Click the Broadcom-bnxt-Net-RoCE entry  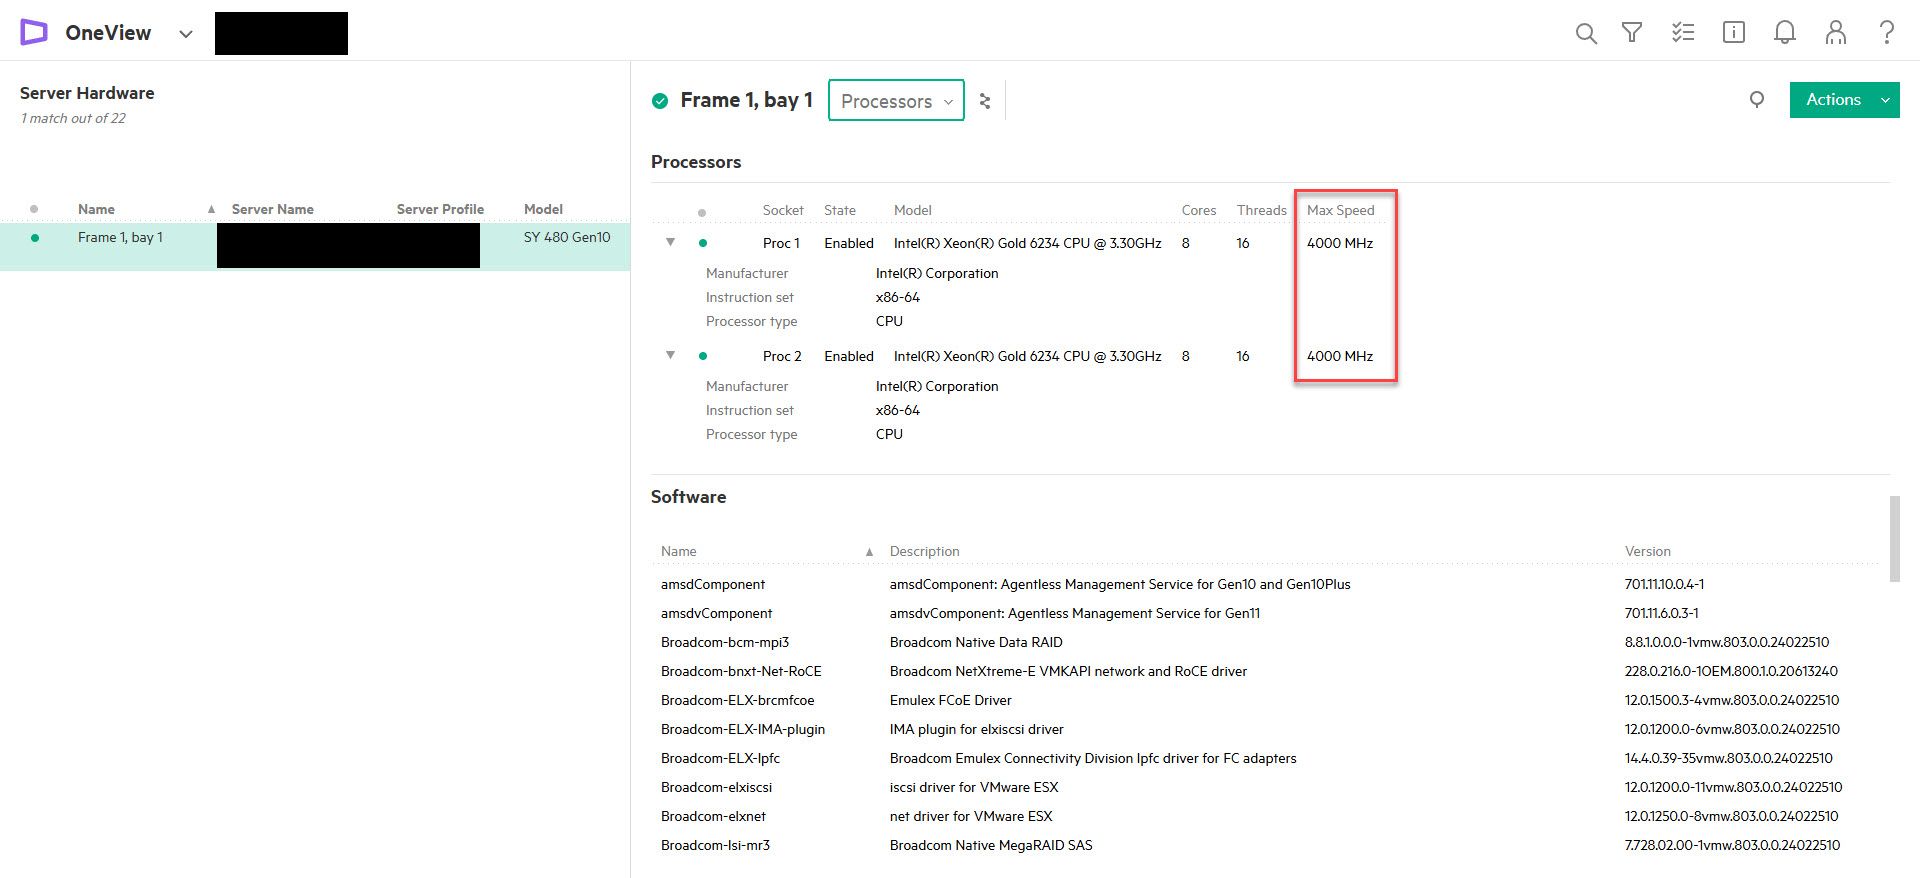(741, 671)
